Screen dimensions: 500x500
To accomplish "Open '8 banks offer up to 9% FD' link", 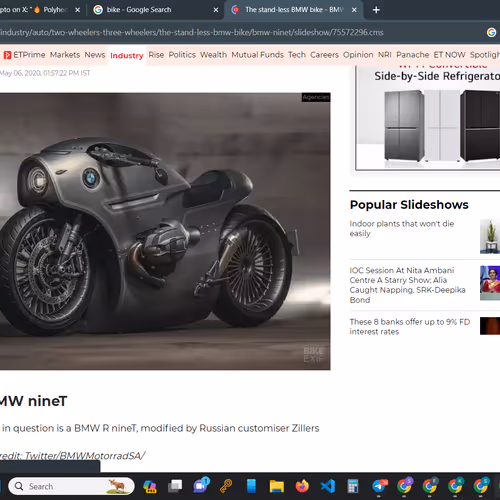I will 410,327.
